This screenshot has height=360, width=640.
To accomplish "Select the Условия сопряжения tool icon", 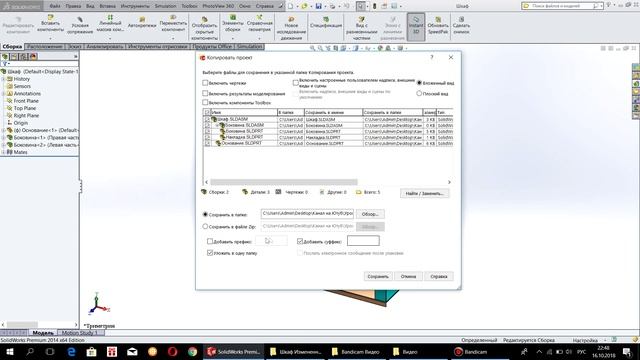I will pyautogui.click(x=80, y=20).
